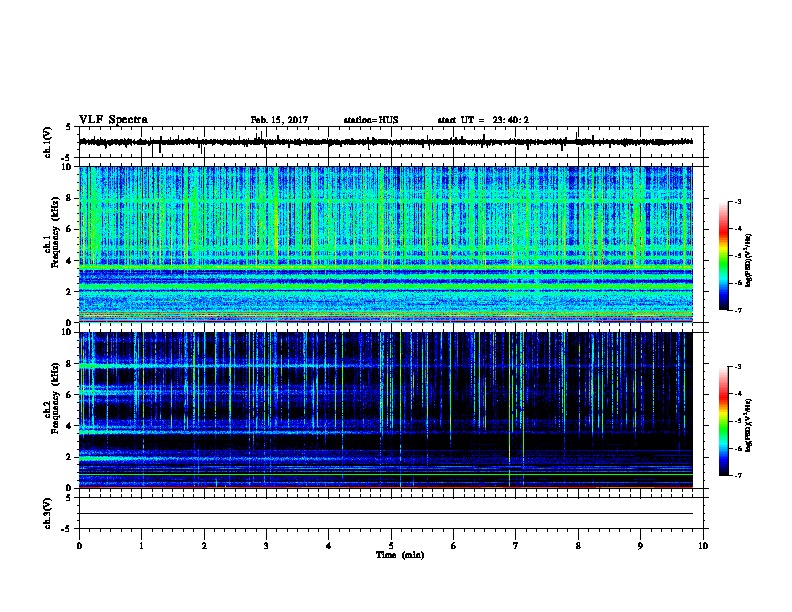
Task: Click the "-3" label on ch.1 colorbar
Action: (737, 201)
